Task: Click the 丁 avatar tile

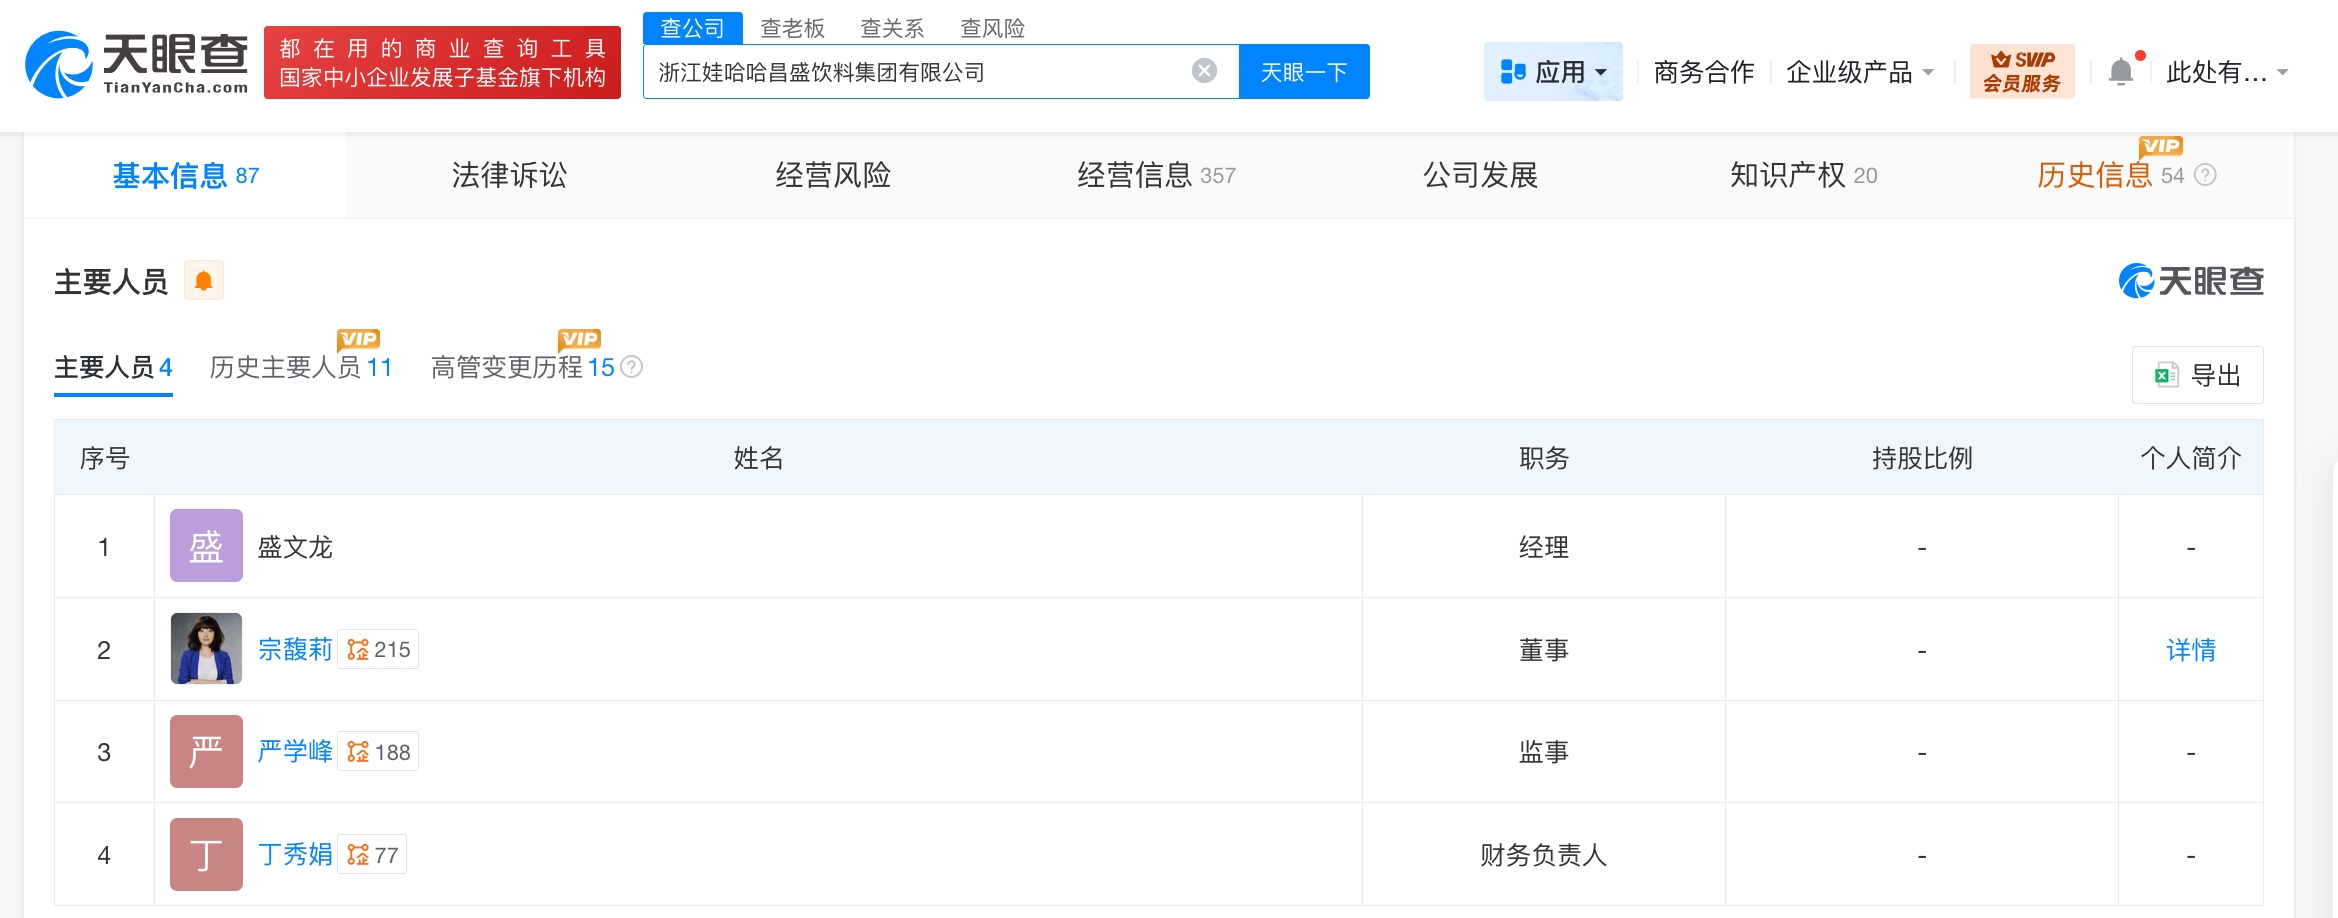Action: [x=206, y=854]
